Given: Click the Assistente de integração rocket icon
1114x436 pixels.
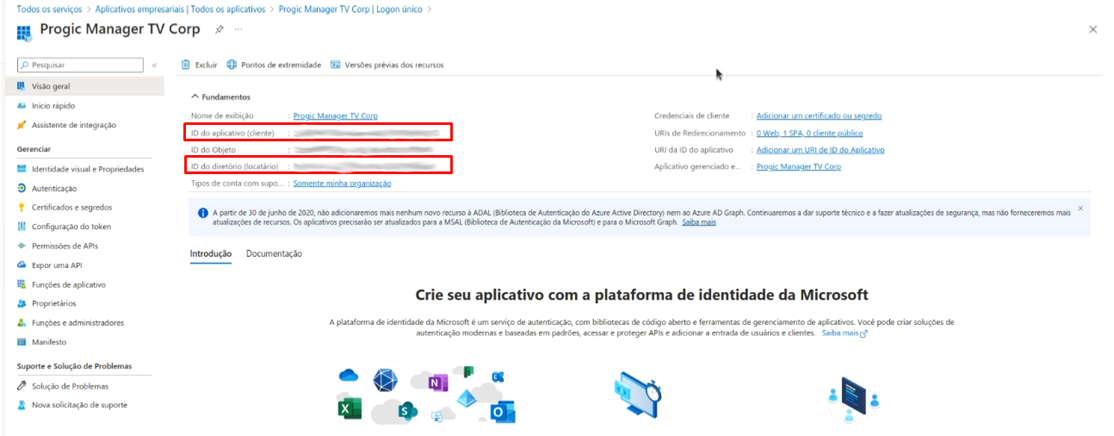Looking at the screenshot, I should pyautogui.click(x=21, y=125).
